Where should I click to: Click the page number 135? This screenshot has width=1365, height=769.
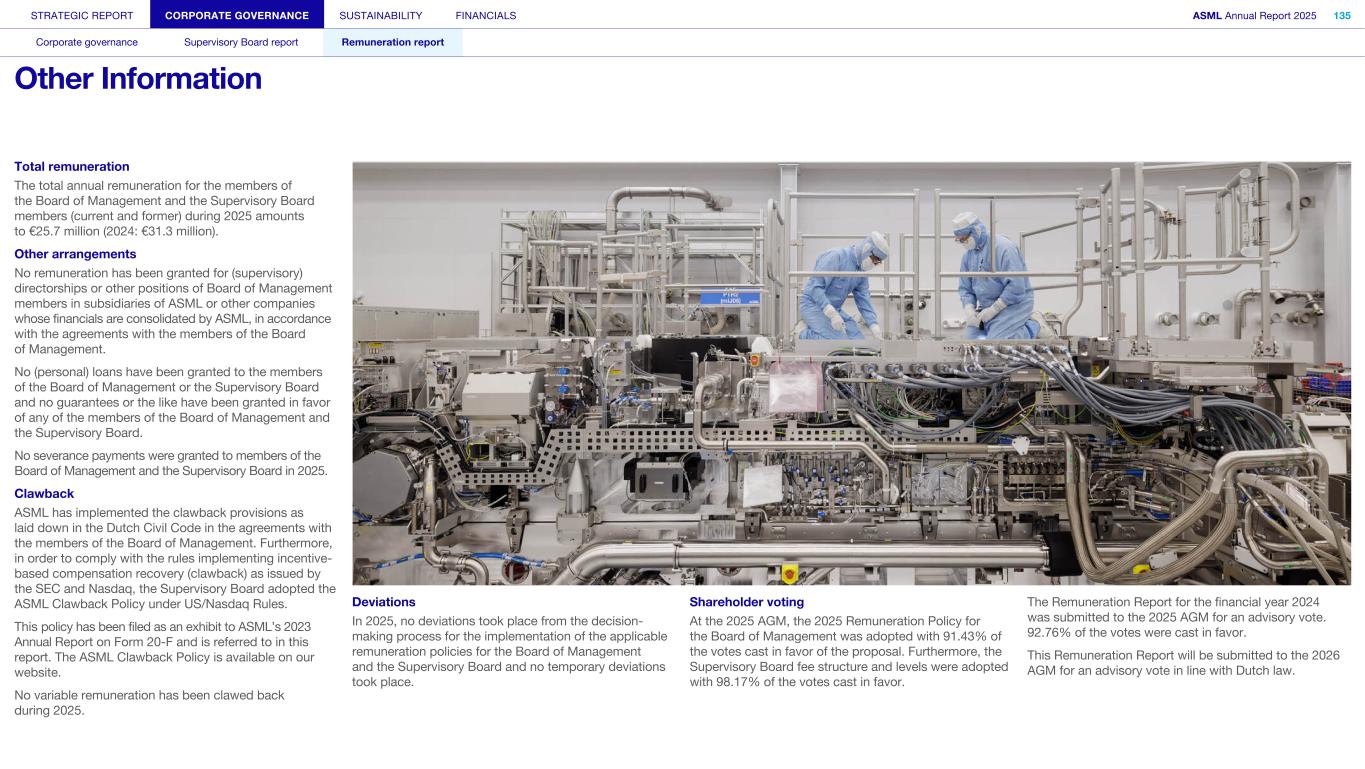(1341, 15)
